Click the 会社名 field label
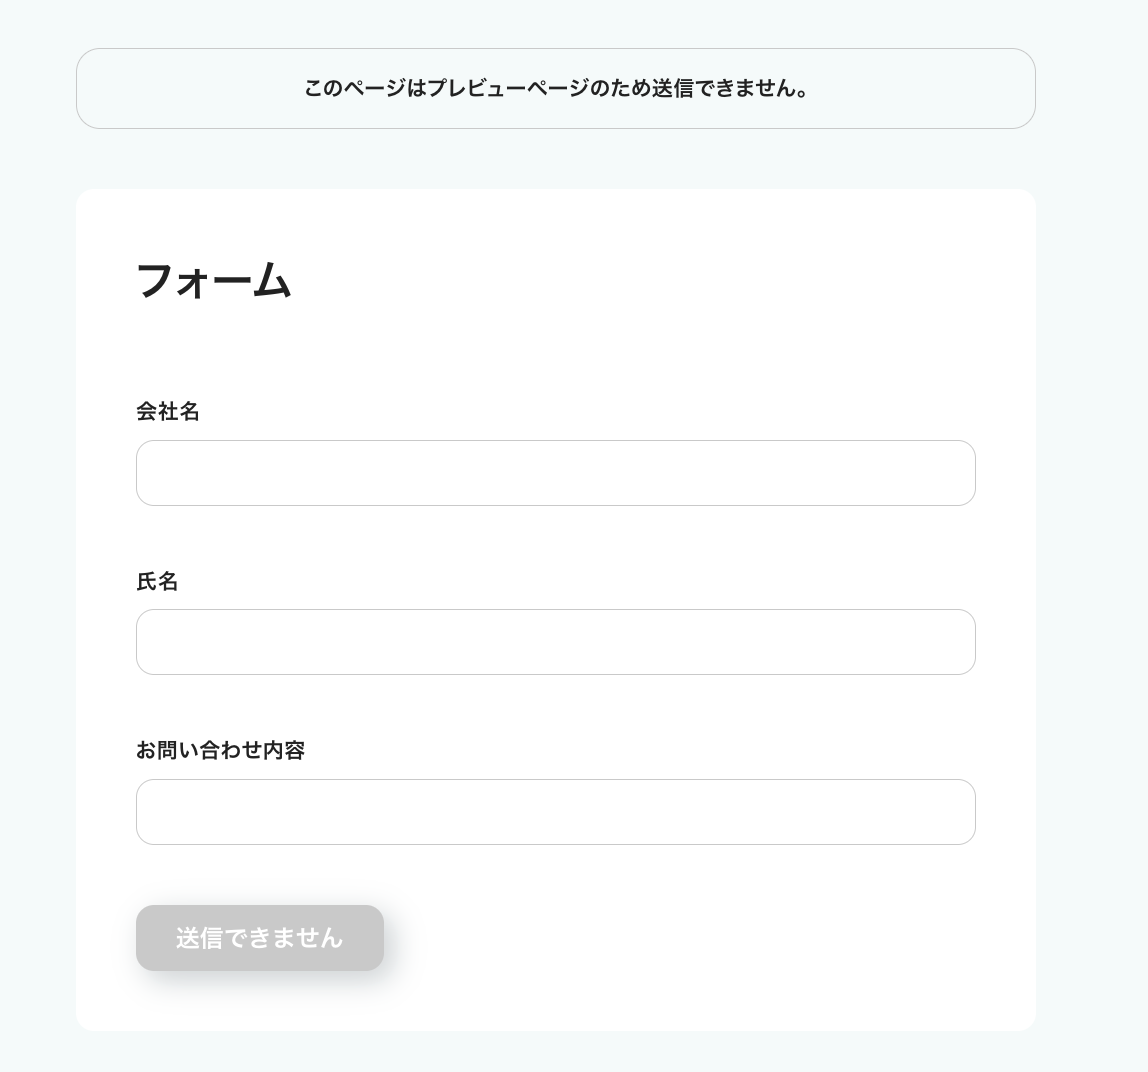The height and width of the screenshot is (1072, 1148). 168,411
